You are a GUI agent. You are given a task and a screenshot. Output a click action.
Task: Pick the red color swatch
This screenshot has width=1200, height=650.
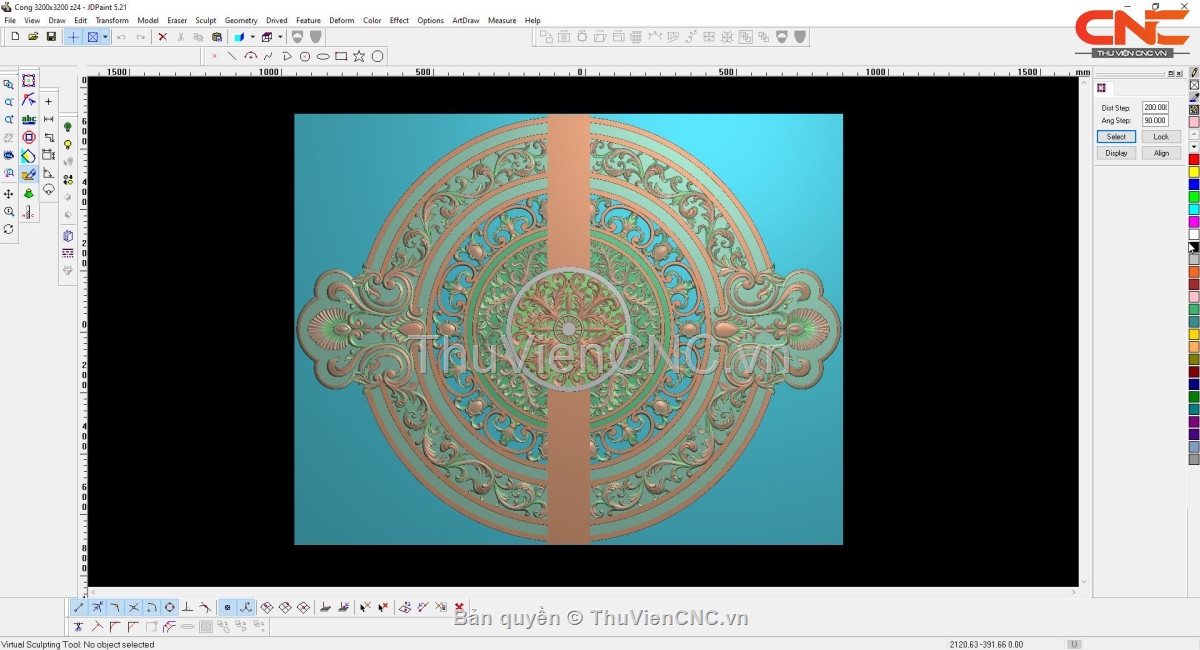click(x=1193, y=160)
